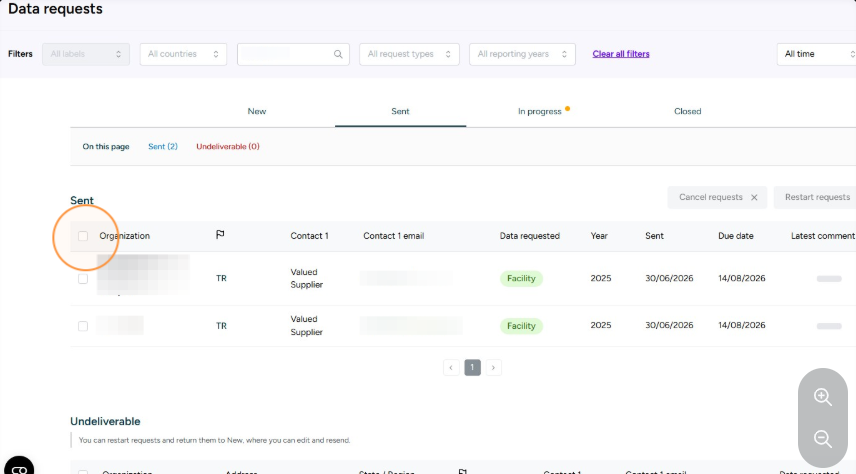Click the Year column header
This screenshot has height=474, width=856.
[x=599, y=236]
